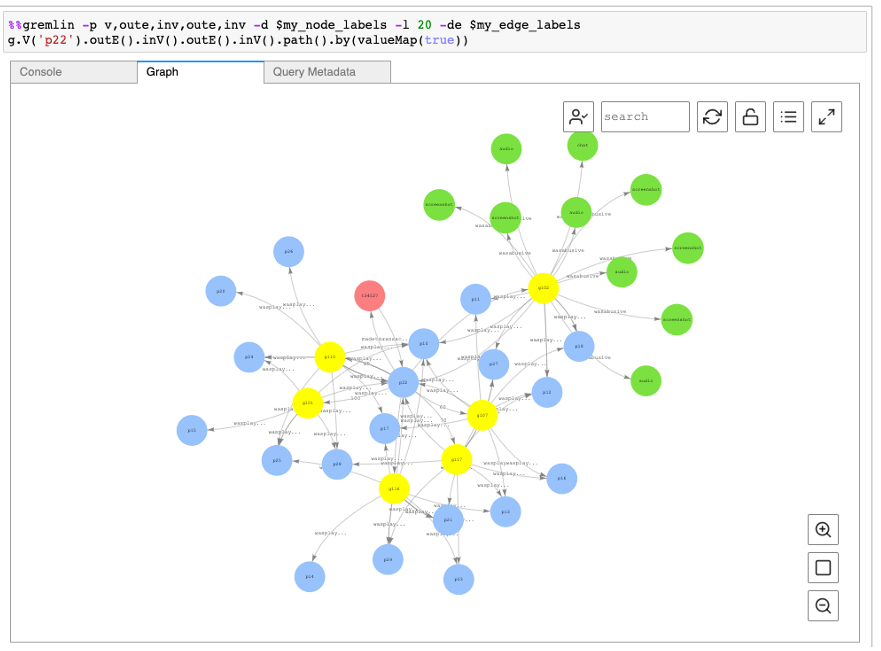This screenshot has width=881, height=651.
Task: Select the blue p24 node
Action: (249, 357)
